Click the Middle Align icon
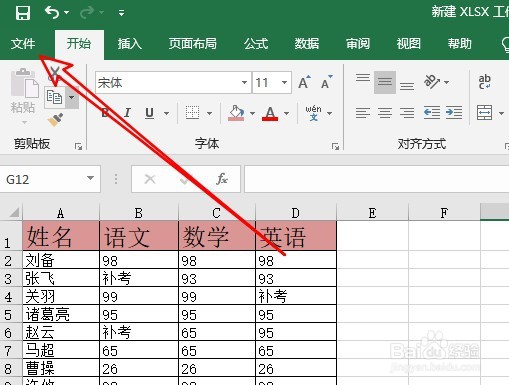The height and width of the screenshot is (385, 509). coord(385,82)
